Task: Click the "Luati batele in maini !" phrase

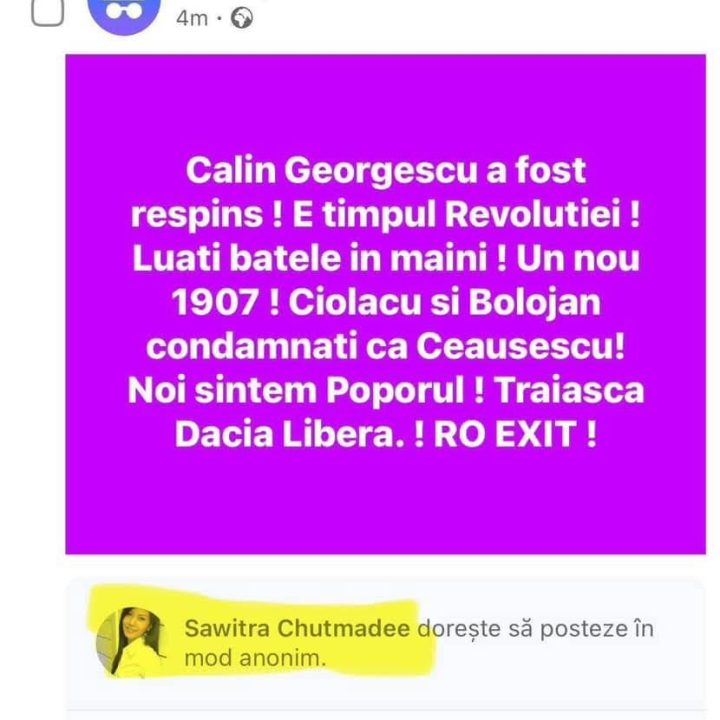Action: 320,259
